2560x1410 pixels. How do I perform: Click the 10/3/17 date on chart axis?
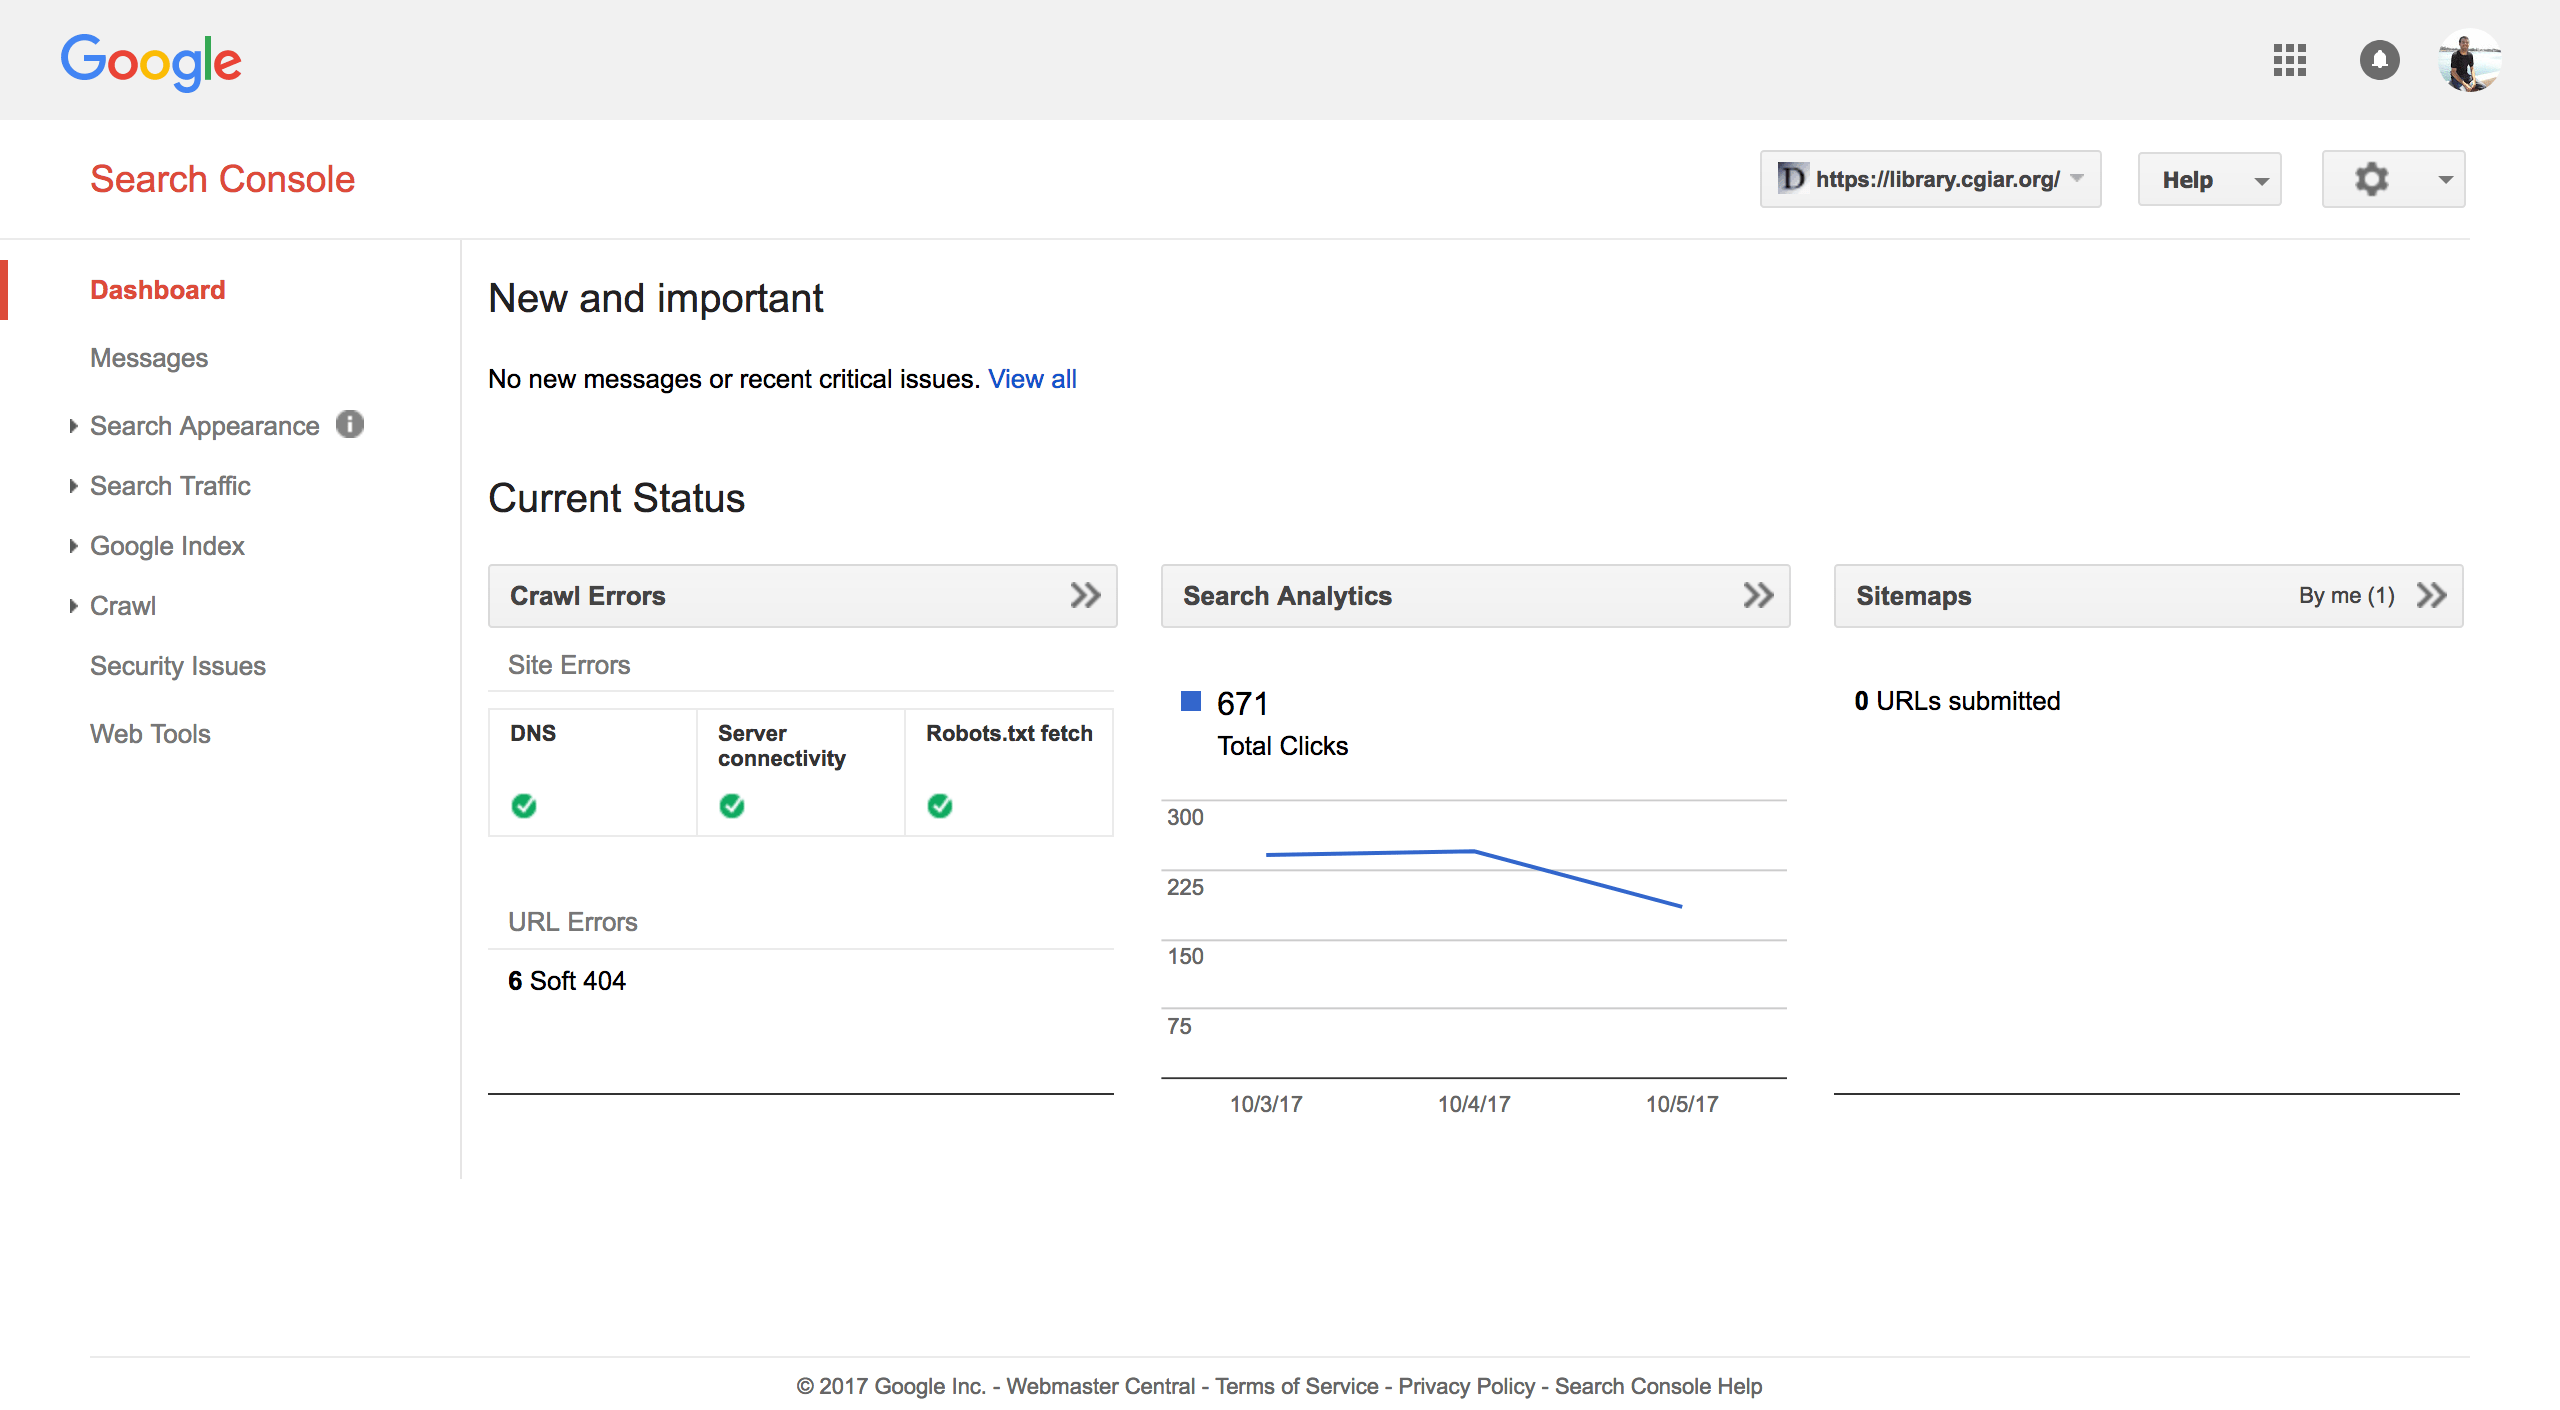point(1266,1104)
